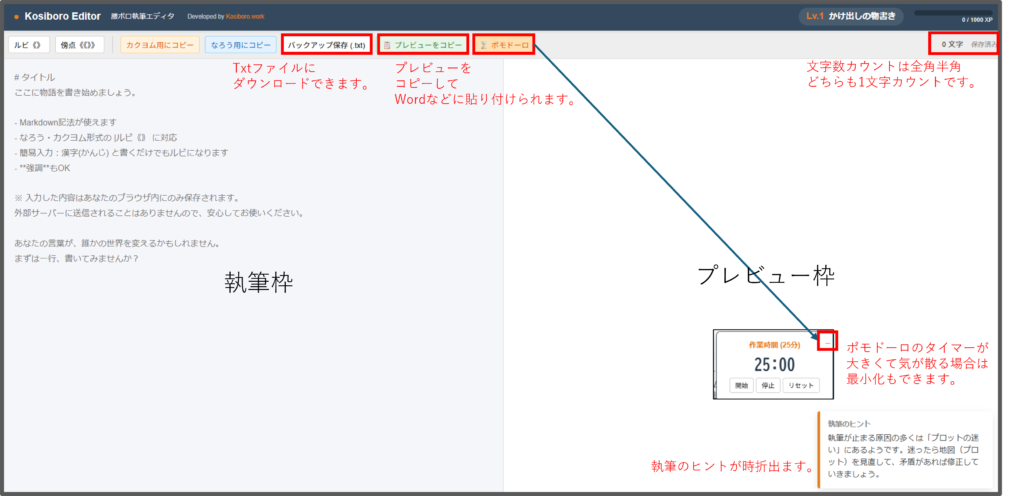Click the clipboard icon on プレビューをコピー

pos(388,45)
